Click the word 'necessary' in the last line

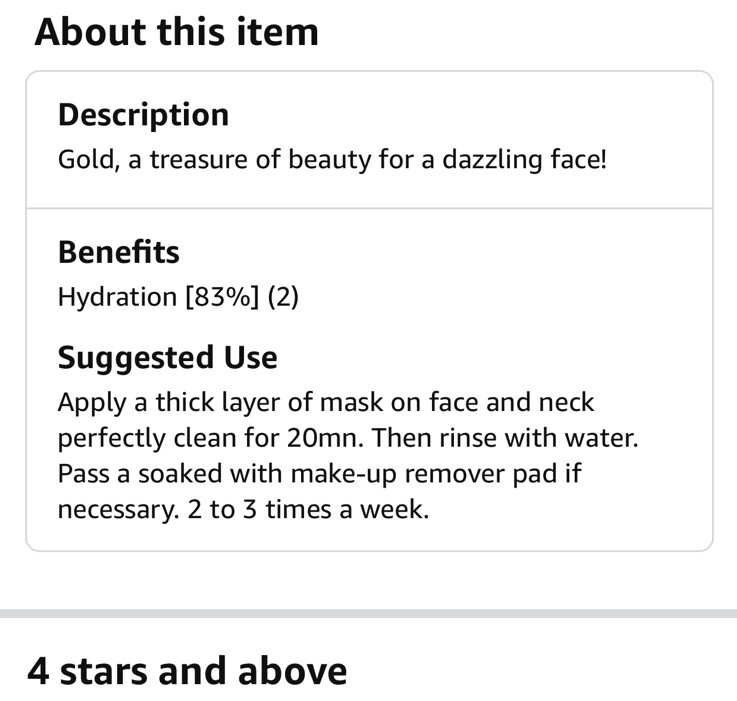click(x=118, y=511)
